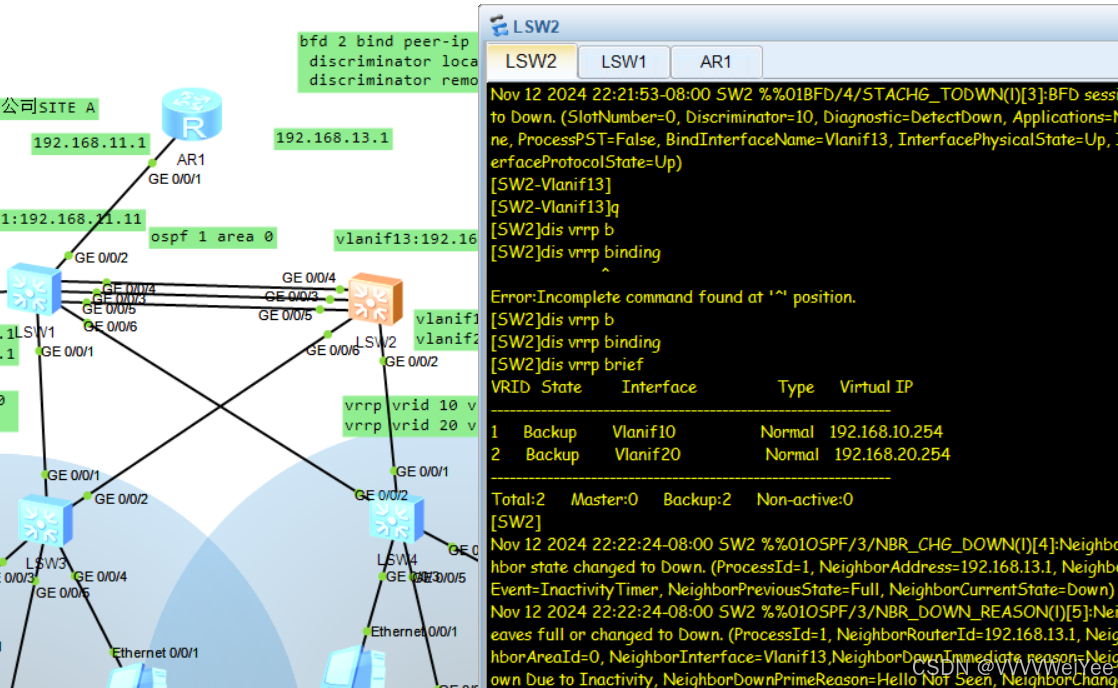The width and height of the screenshot is (1118, 688).
Task: Click the AR1 GE 0/0/1 port label
Action: click(175, 179)
